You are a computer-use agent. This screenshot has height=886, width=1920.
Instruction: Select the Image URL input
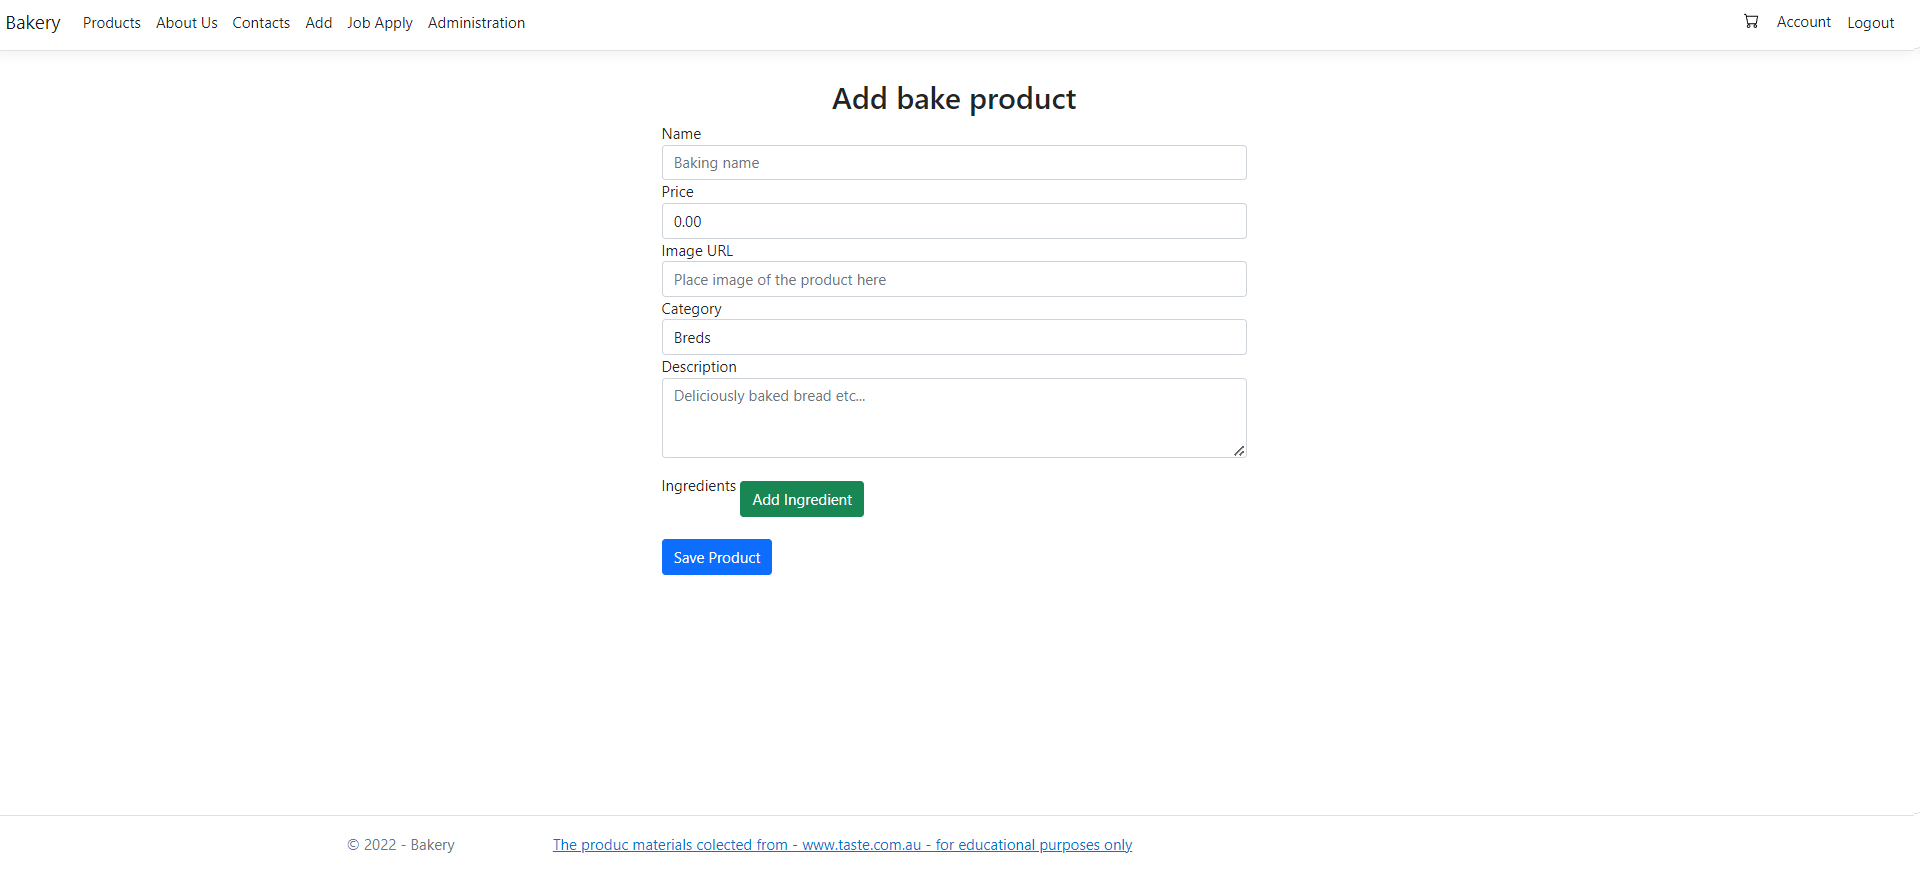953,279
